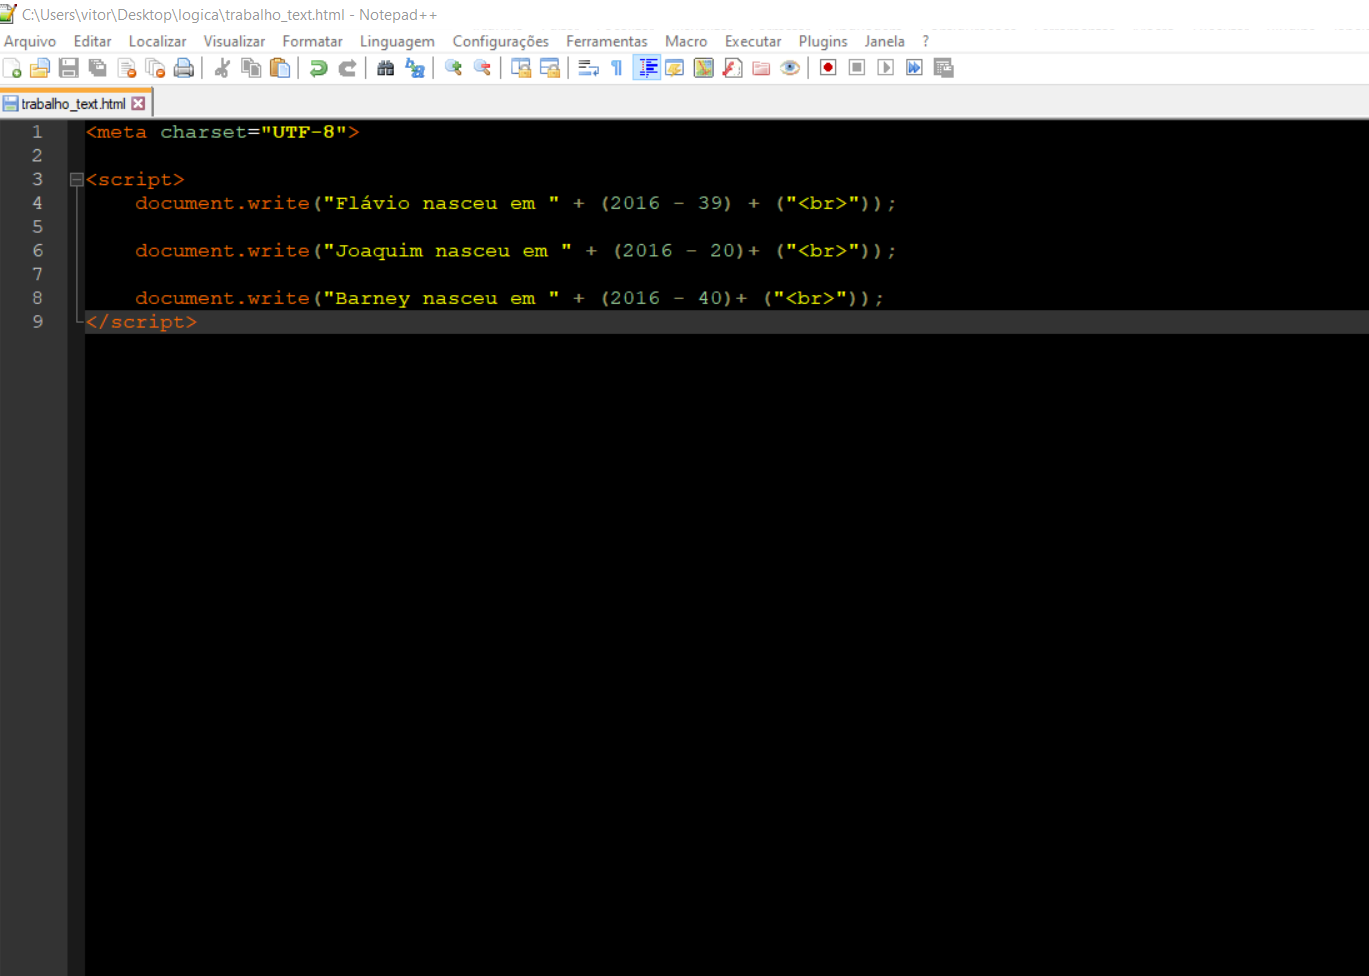Open the Configurações menu

point(500,41)
